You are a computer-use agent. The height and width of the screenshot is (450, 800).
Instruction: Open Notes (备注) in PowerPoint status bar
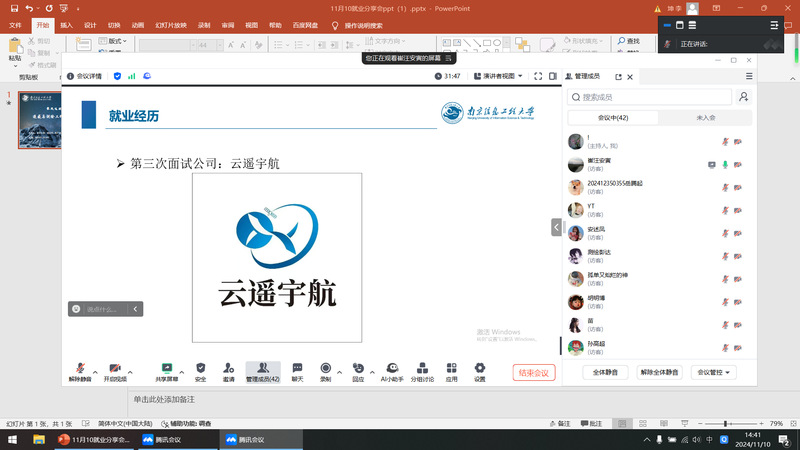click(560, 423)
